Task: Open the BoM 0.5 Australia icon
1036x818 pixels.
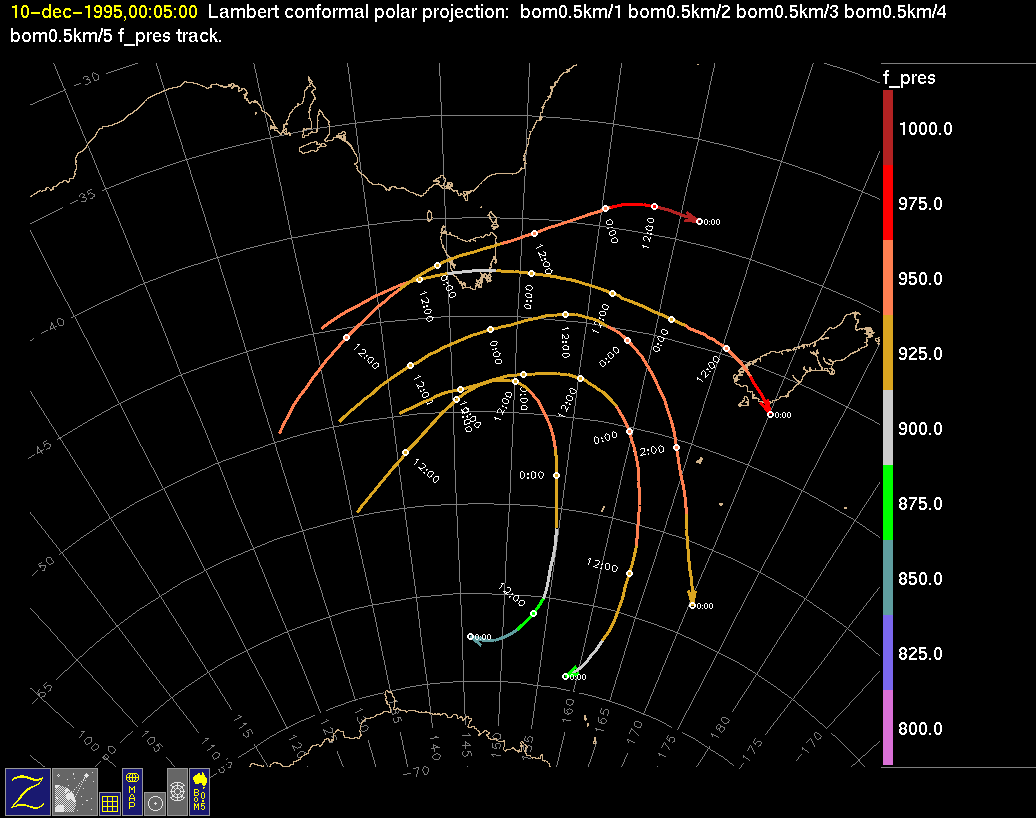Action: pyautogui.click(x=200, y=791)
